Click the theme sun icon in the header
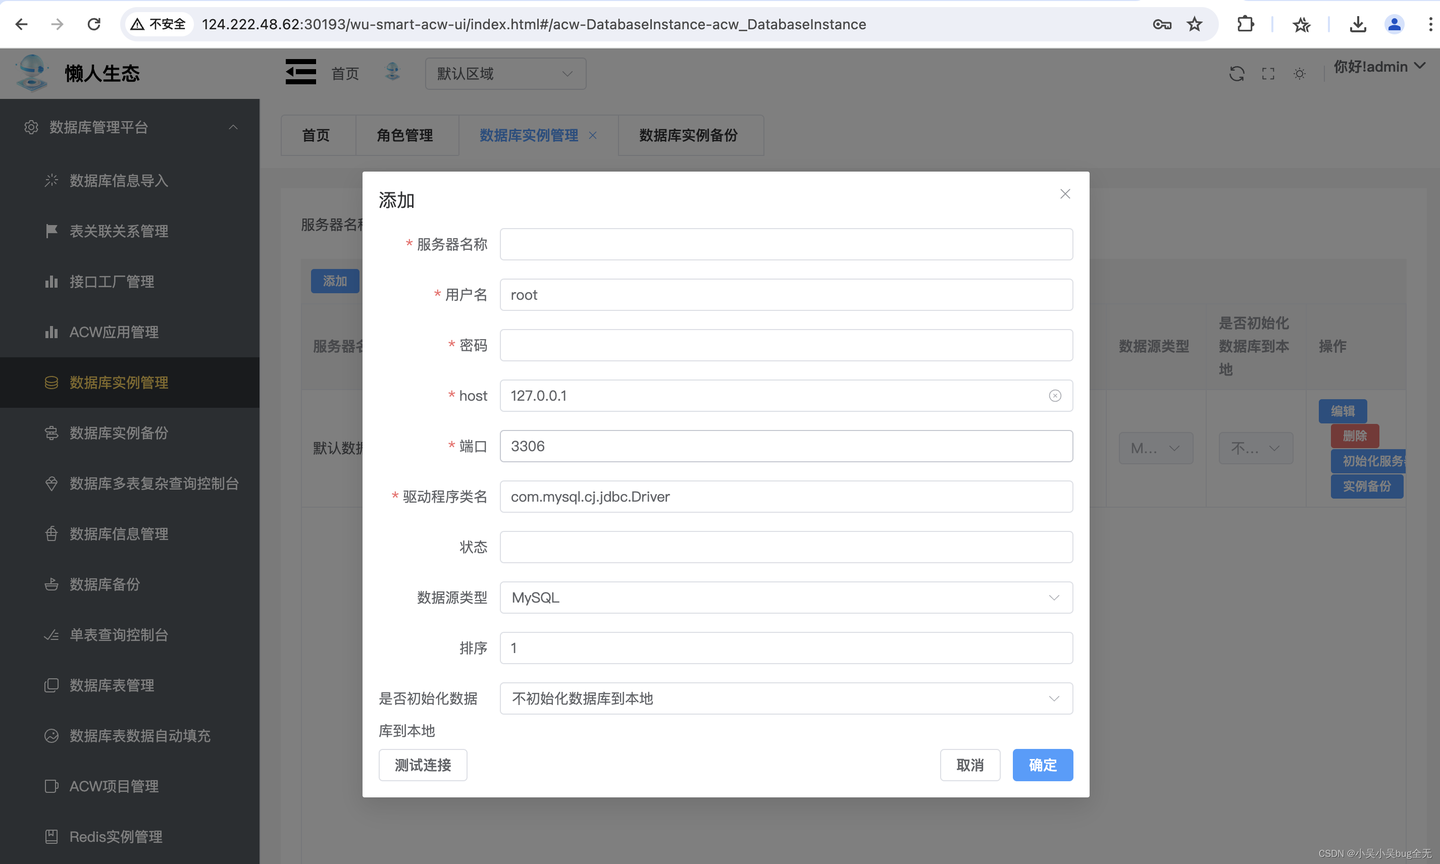This screenshot has height=864, width=1440. pos(1299,73)
